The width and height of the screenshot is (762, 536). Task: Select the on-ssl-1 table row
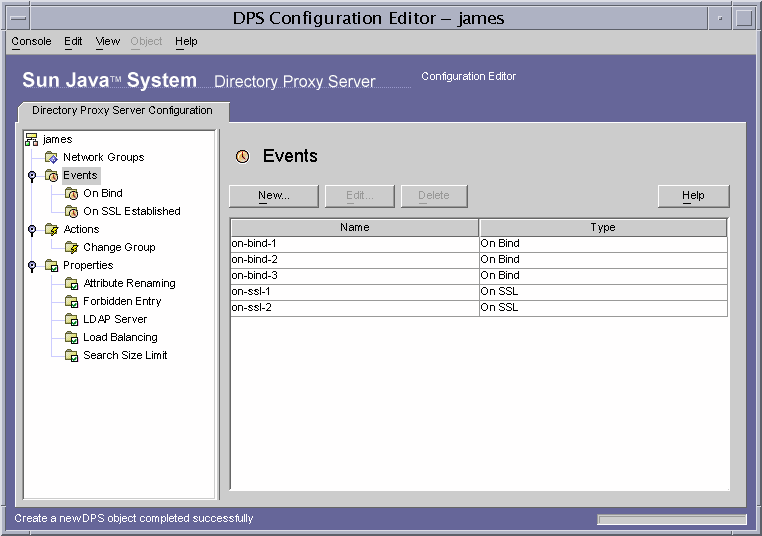pyautogui.click(x=479, y=292)
